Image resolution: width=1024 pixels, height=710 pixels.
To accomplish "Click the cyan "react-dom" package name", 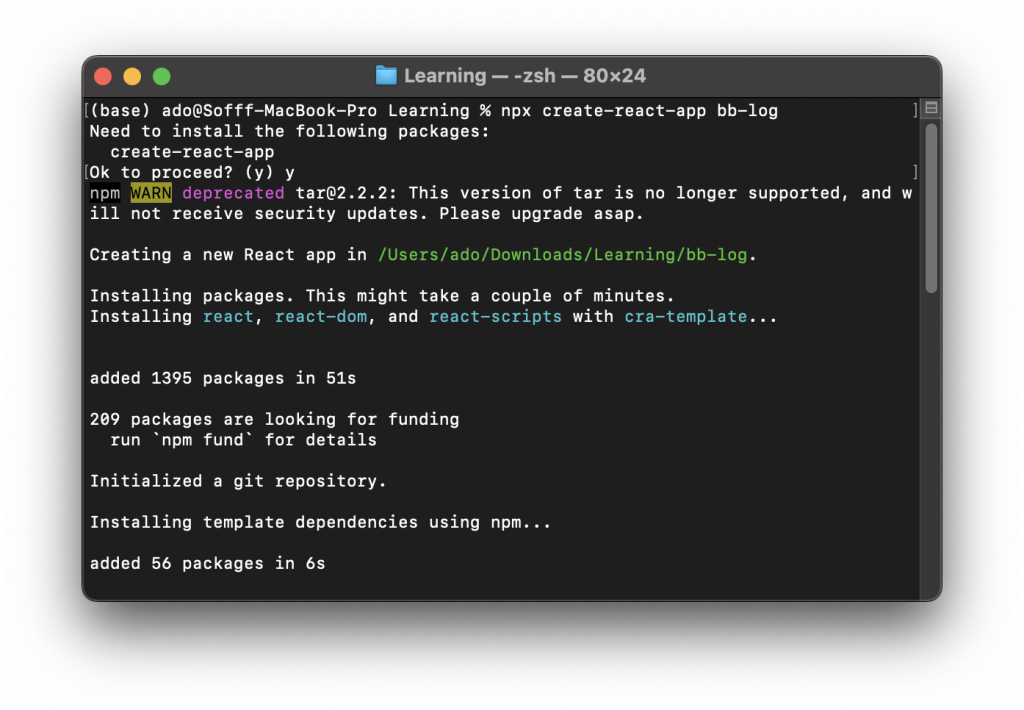I will (321, 317).
